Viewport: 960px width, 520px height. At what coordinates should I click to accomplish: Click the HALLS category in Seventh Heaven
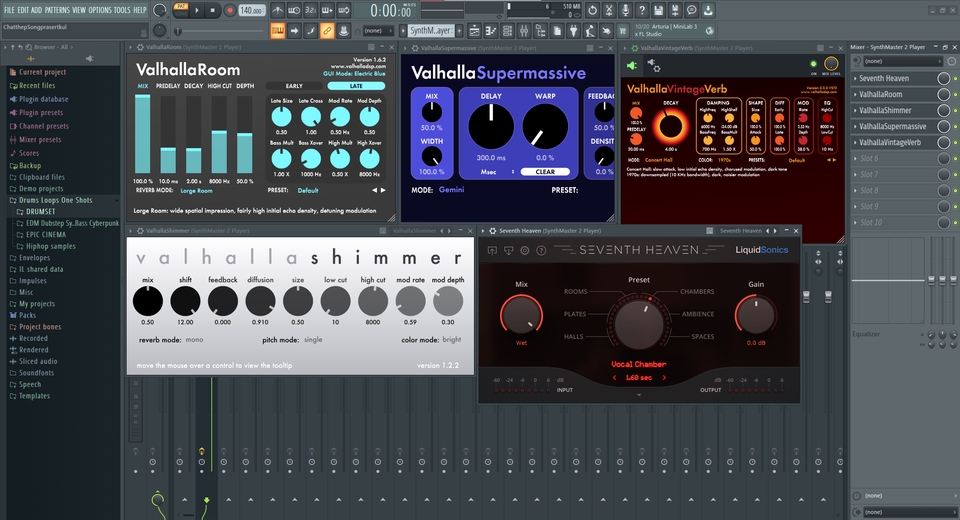pos(574,337)
